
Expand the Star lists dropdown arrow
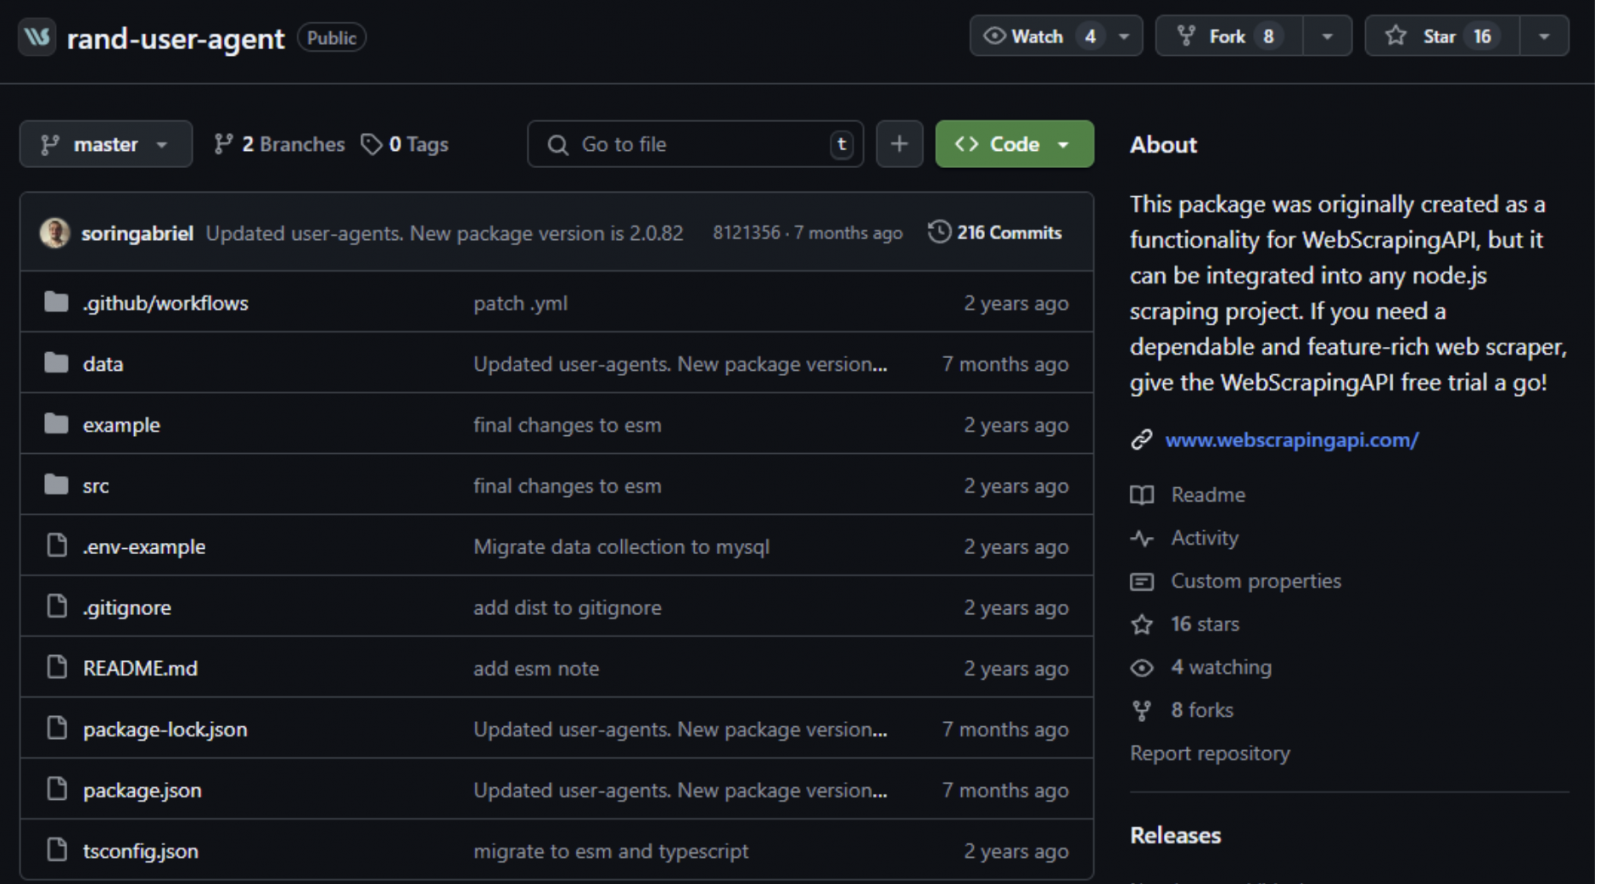coord(1544,36)
